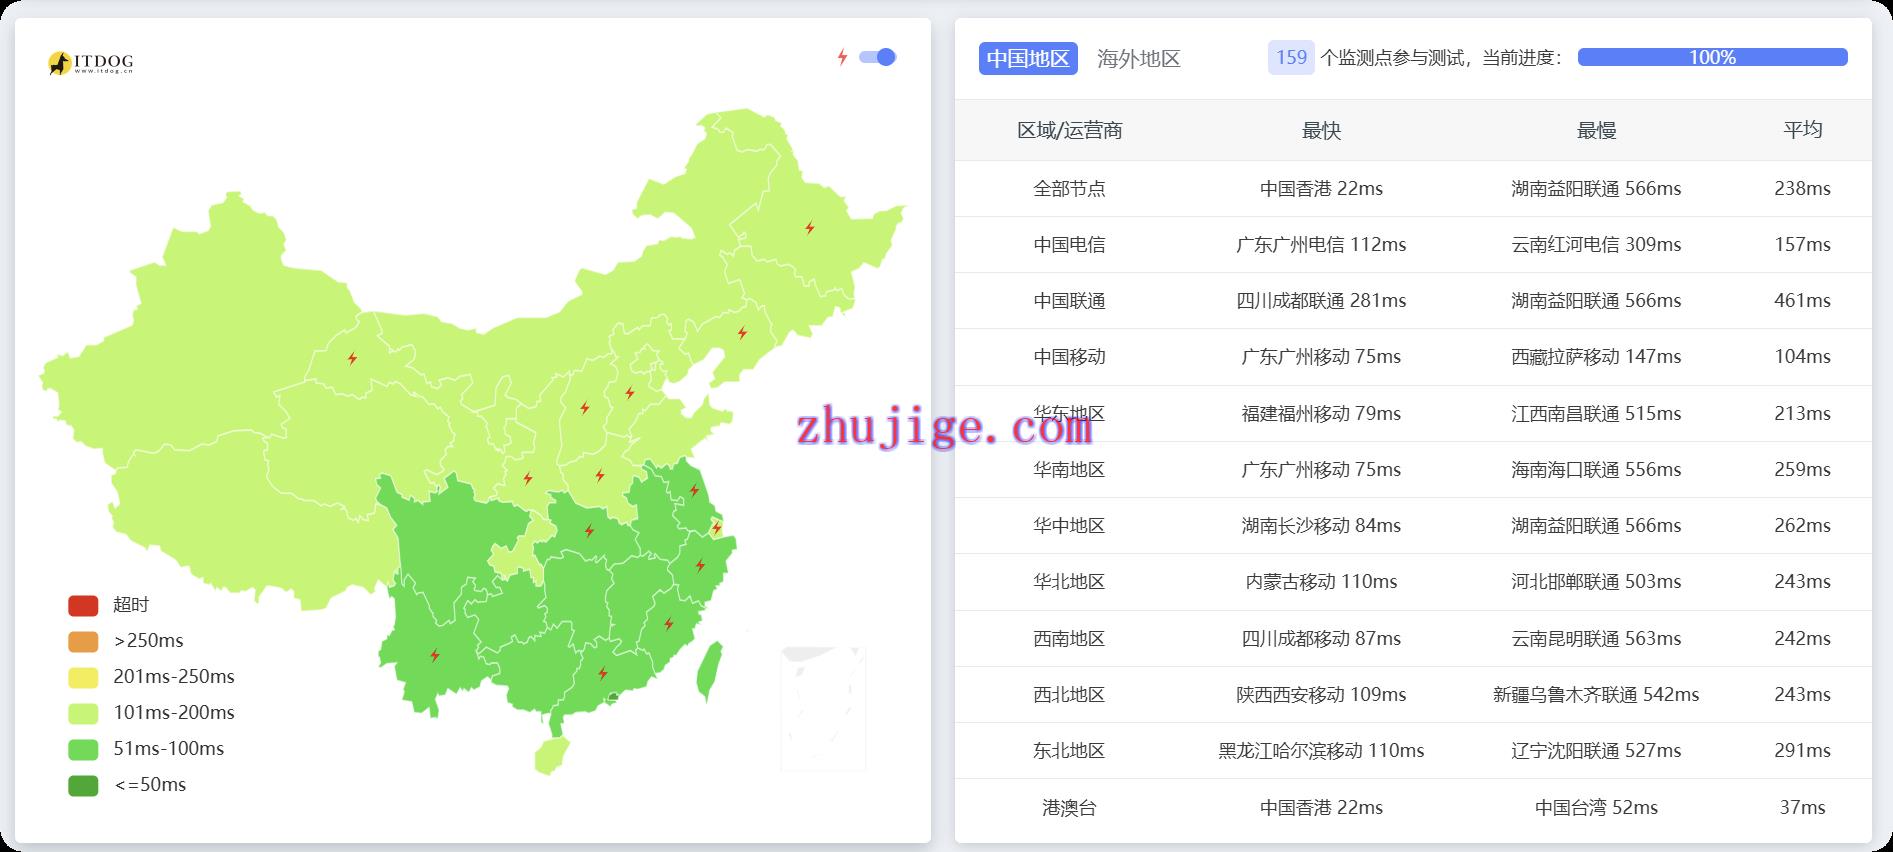Viewport: 1893px width, 852px height.
Task: Click the 平均 column header
Action: 1802,130
